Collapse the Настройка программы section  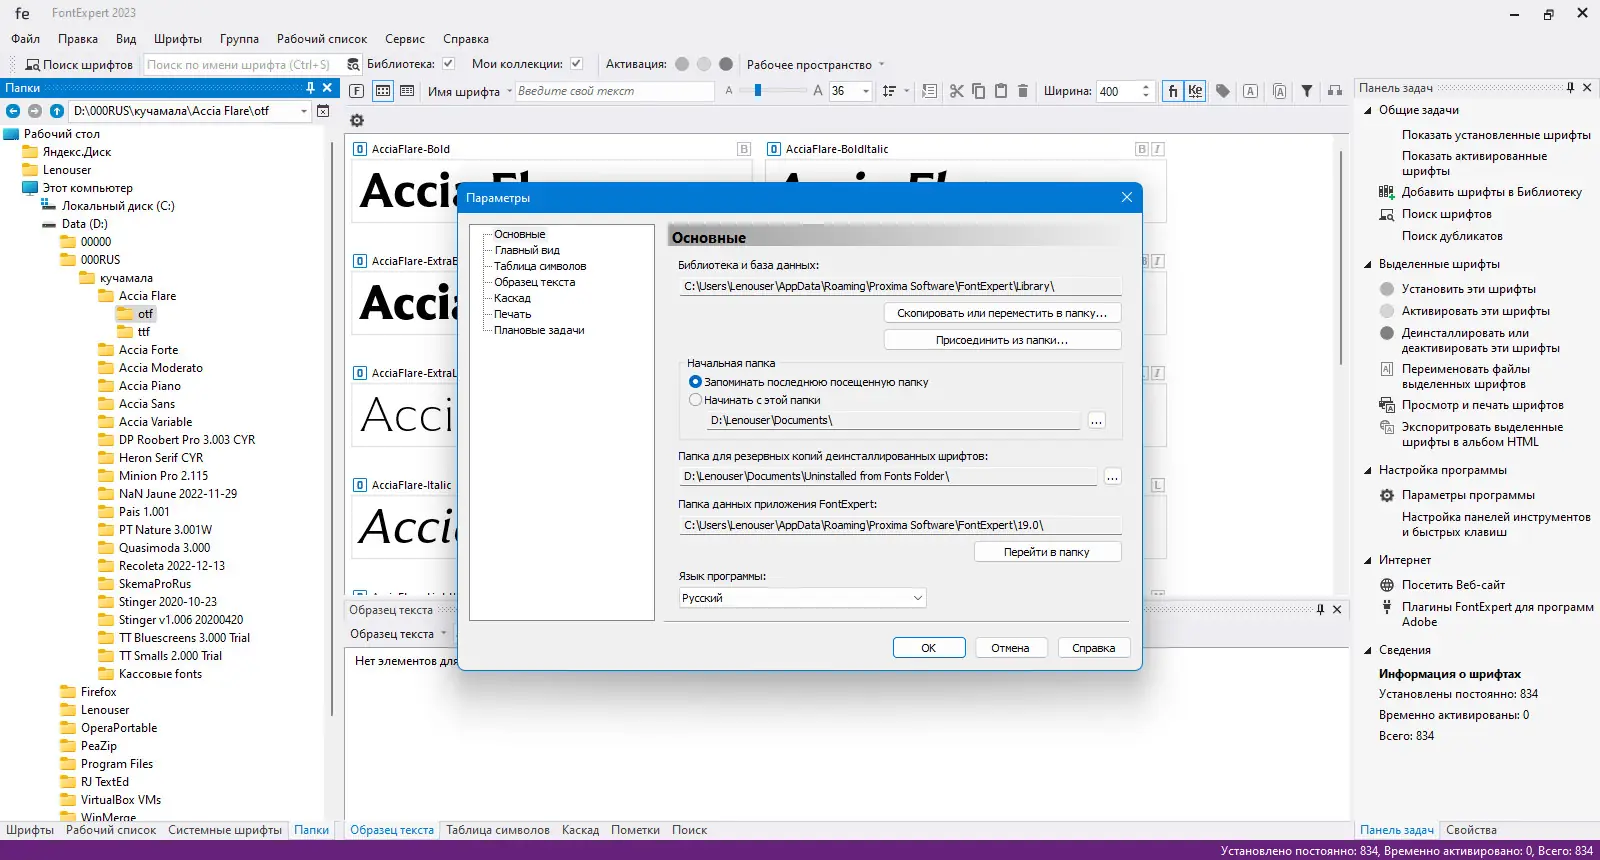[x=1368, y=470]
